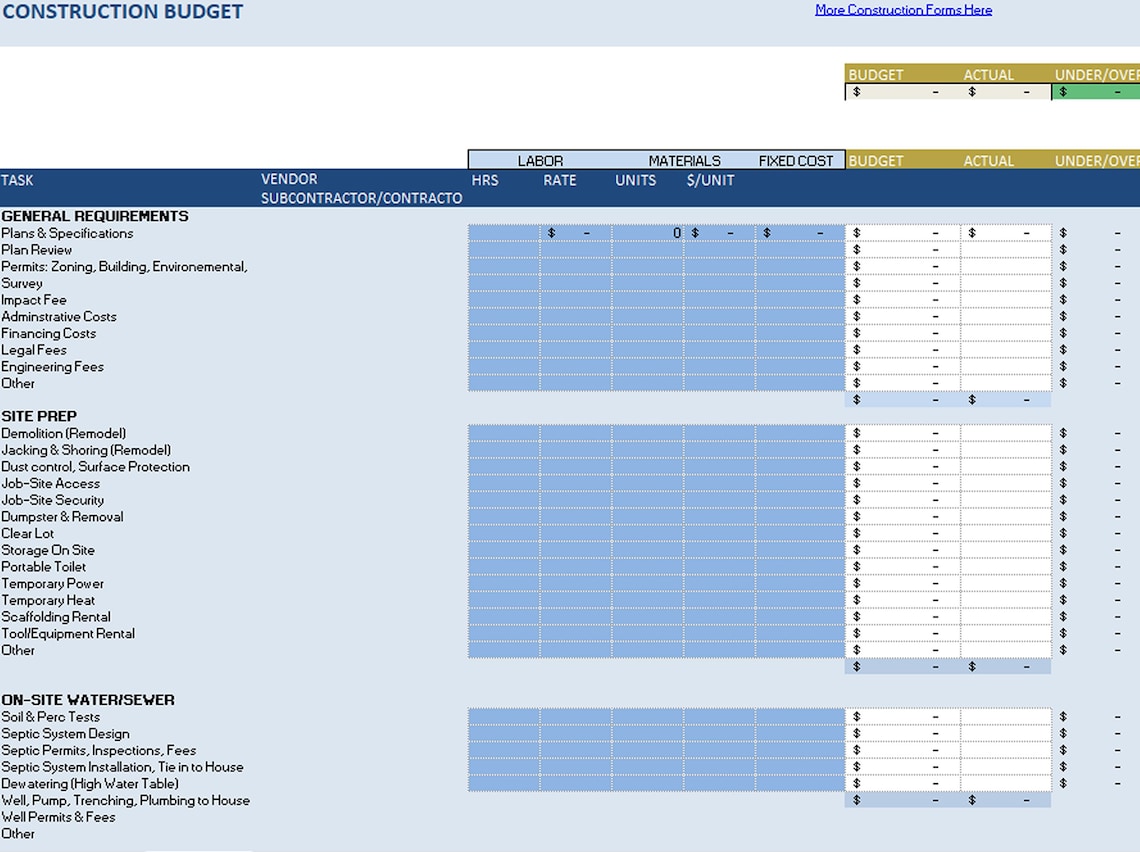Click the ON-SITE WATER/SEWER section heading
The height and width of the screenshot is (852, 1140).
(x=89, y=700)
